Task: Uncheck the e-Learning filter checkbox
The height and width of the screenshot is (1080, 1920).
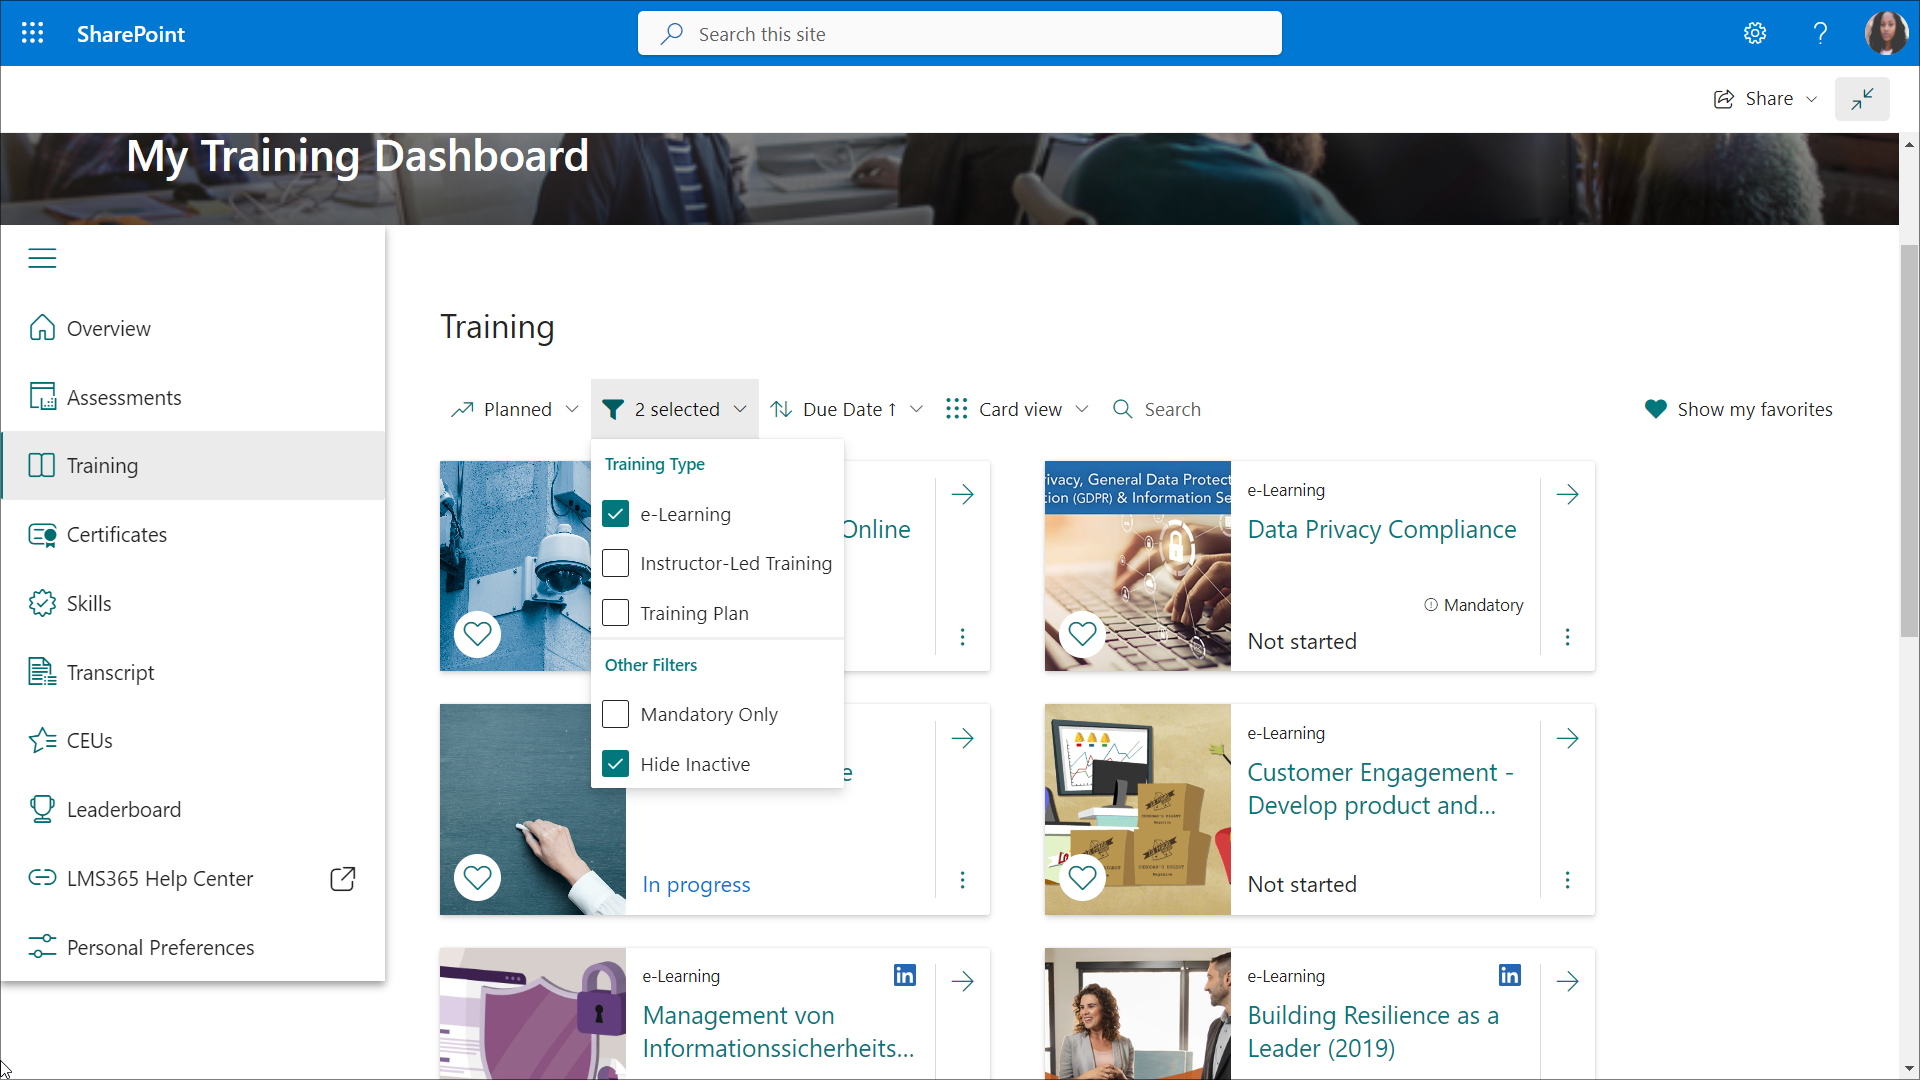Action: pos(616,514)
